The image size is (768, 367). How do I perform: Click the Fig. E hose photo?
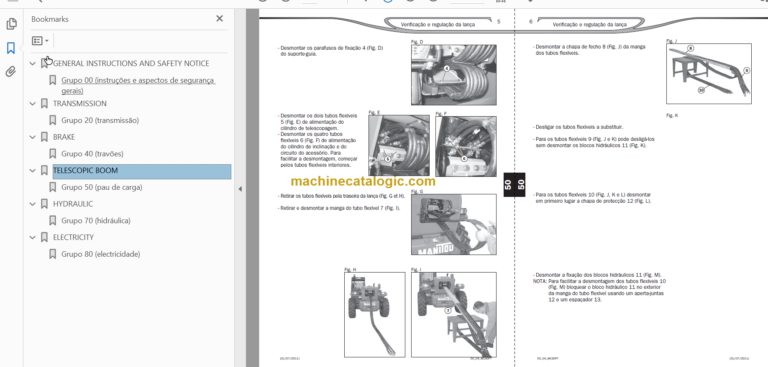(x=399, y=146)
